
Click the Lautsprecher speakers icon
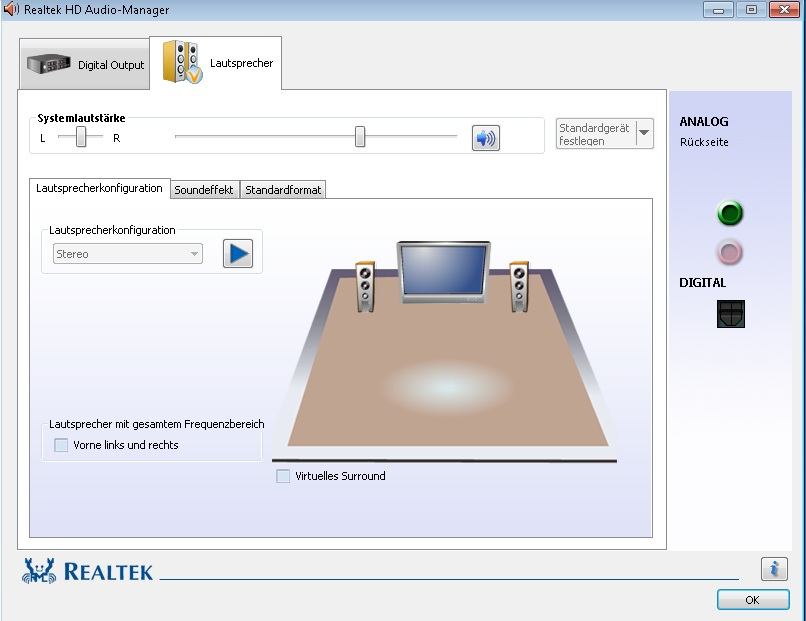[x=182, y=62]
